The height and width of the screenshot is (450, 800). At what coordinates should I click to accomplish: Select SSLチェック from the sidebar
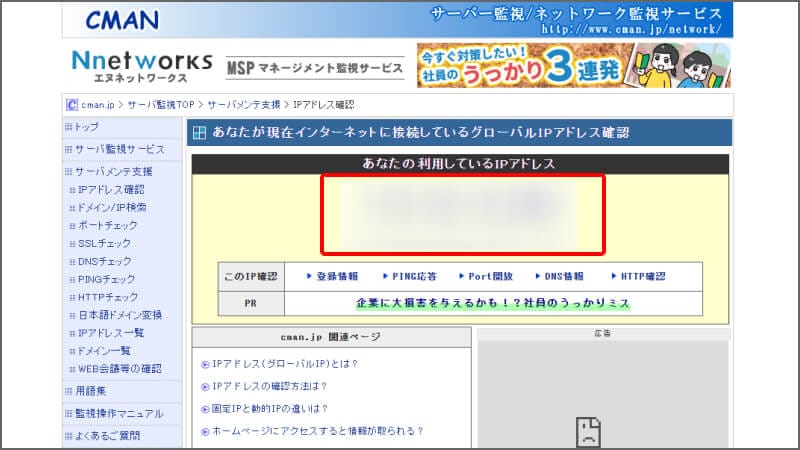point(104,243)
